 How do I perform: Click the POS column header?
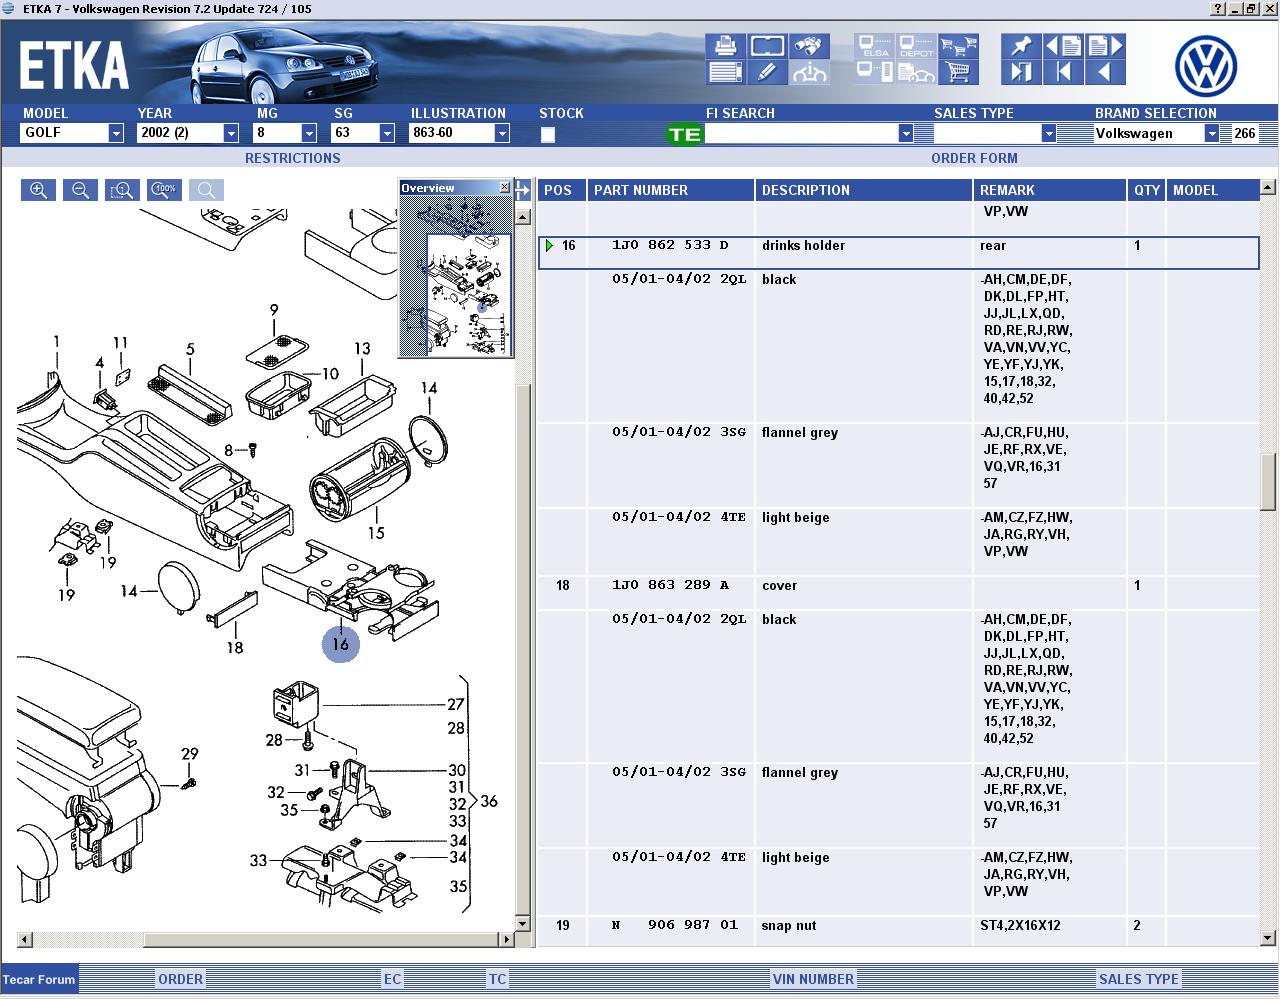click(561, 190)
